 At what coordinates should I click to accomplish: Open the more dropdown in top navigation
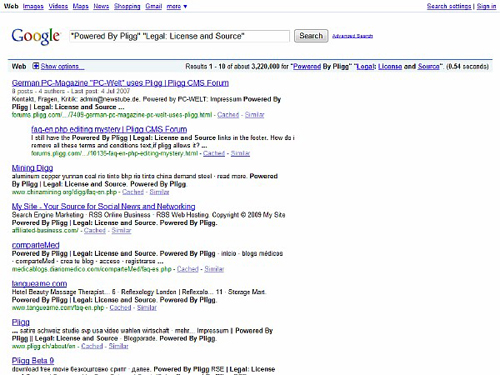[177, 6]
